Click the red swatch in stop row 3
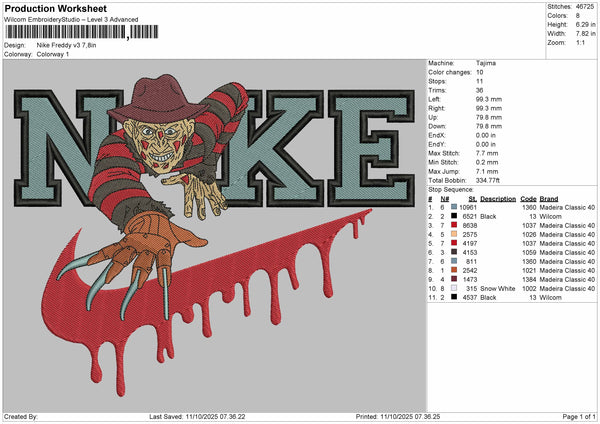This screenshot has width=600, height=424. click(x=454, y=225)
